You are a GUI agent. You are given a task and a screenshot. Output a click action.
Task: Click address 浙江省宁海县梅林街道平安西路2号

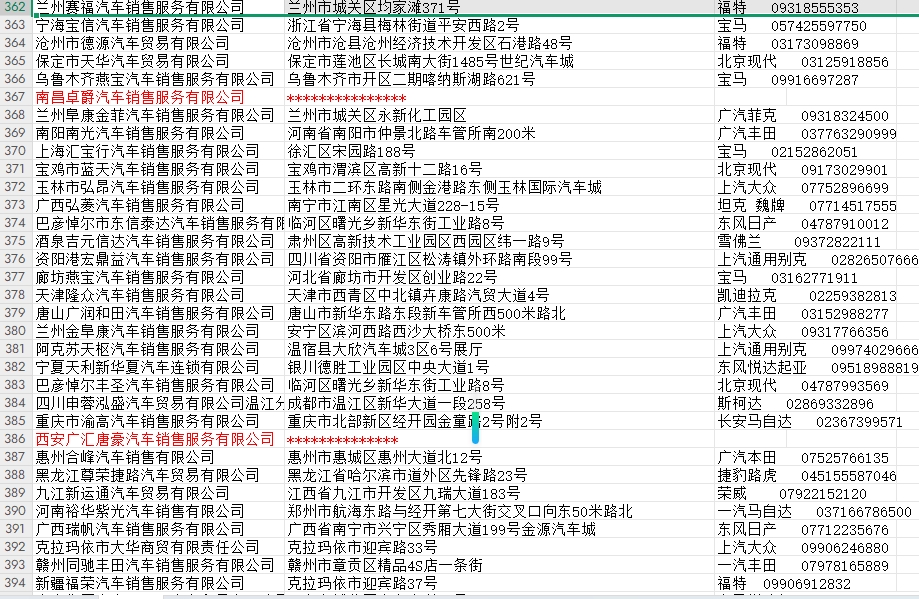(403, 26)
